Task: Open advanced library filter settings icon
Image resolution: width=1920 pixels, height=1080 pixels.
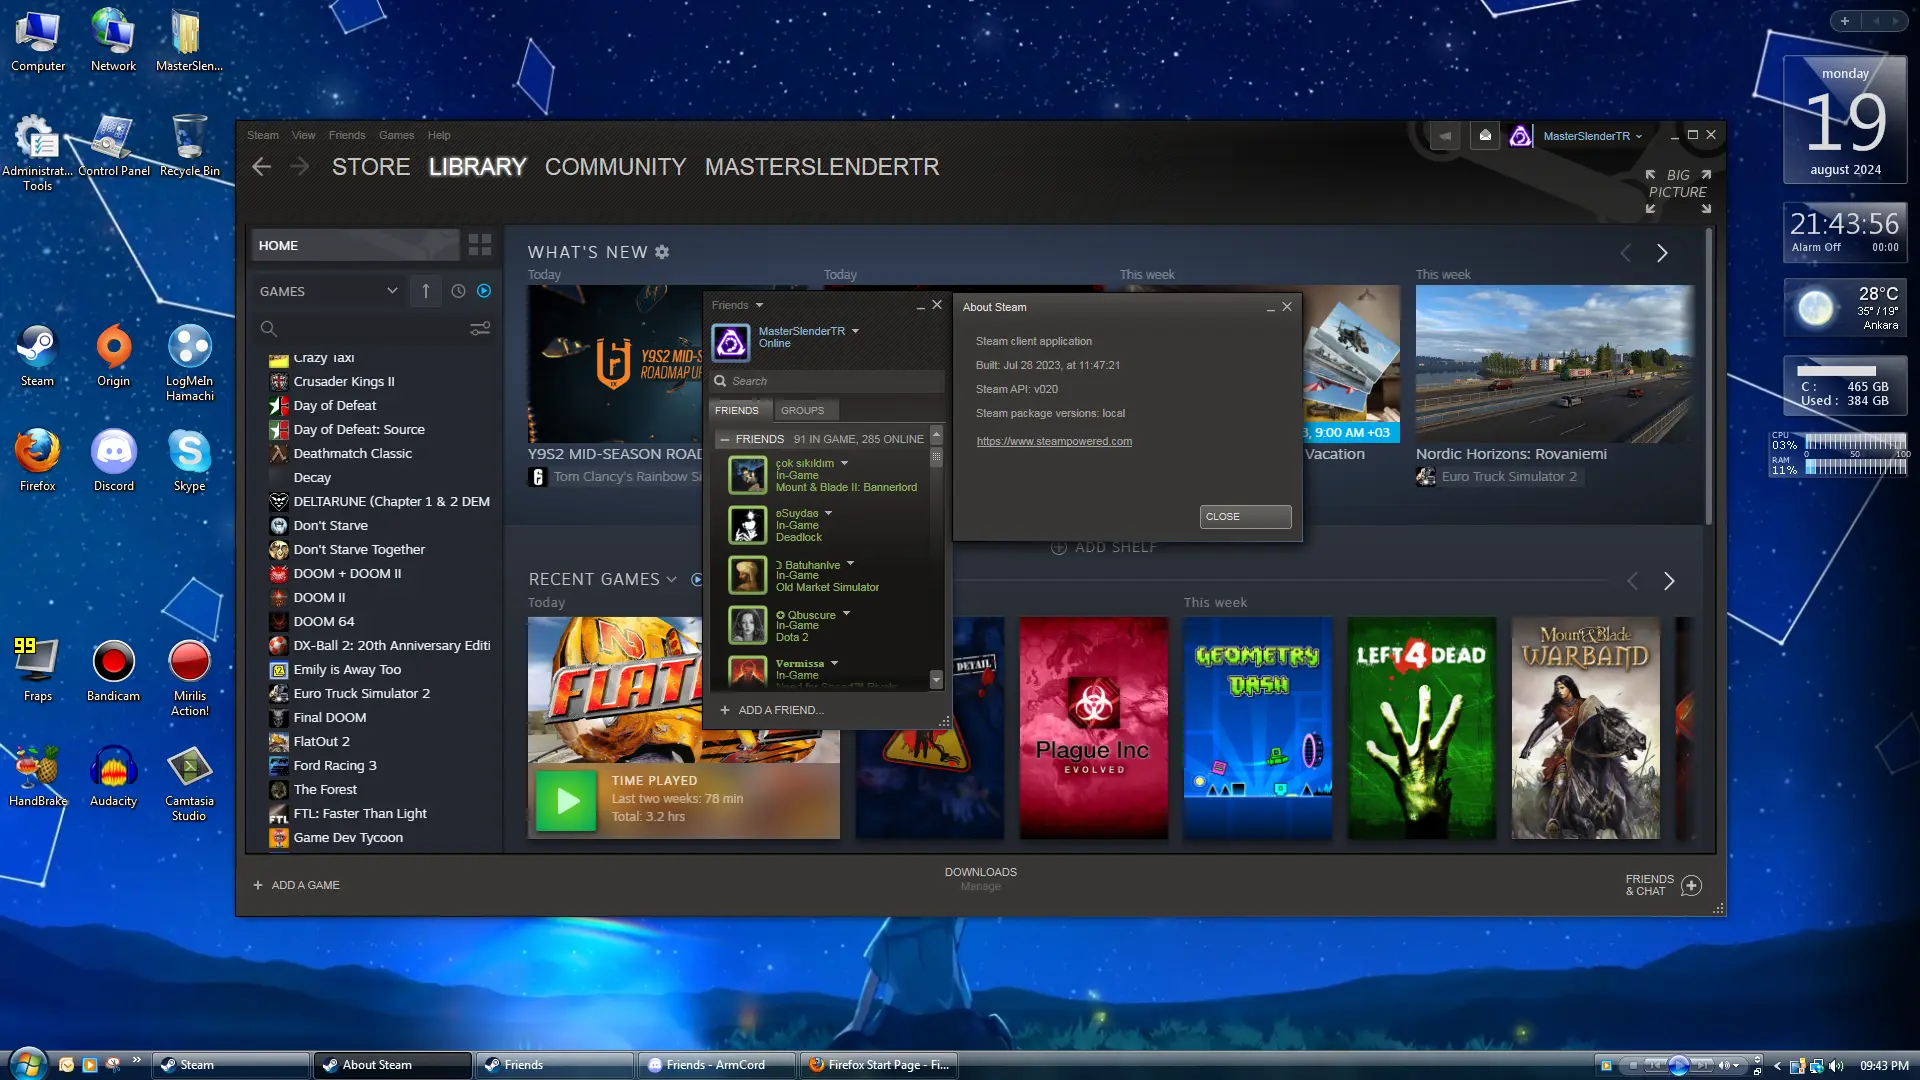Action: coord(480,328)
